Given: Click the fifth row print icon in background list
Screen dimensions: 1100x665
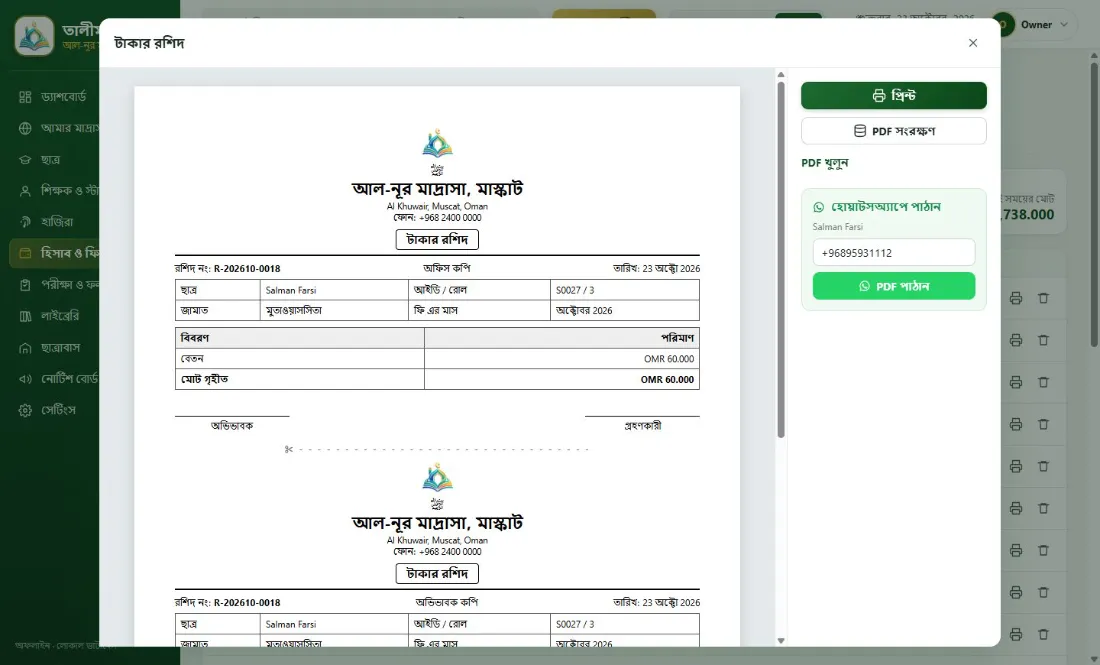Looking at the screenshot, I should [1016, 466].
